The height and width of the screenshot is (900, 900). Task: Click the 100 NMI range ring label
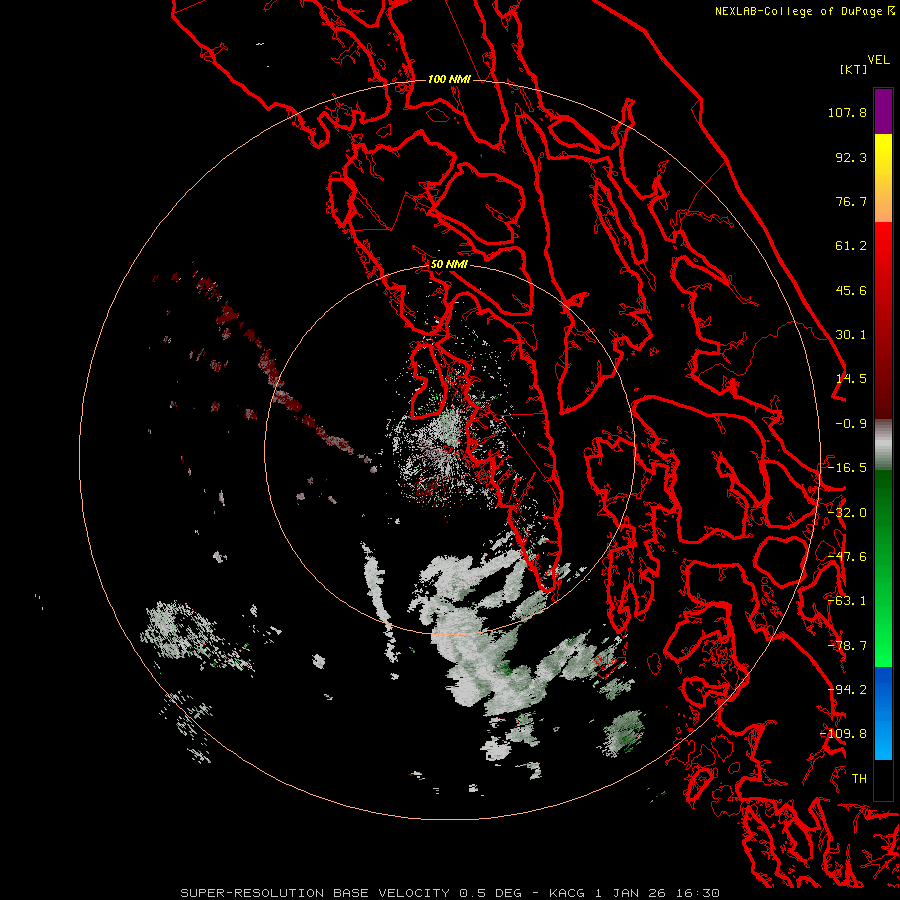449,79
